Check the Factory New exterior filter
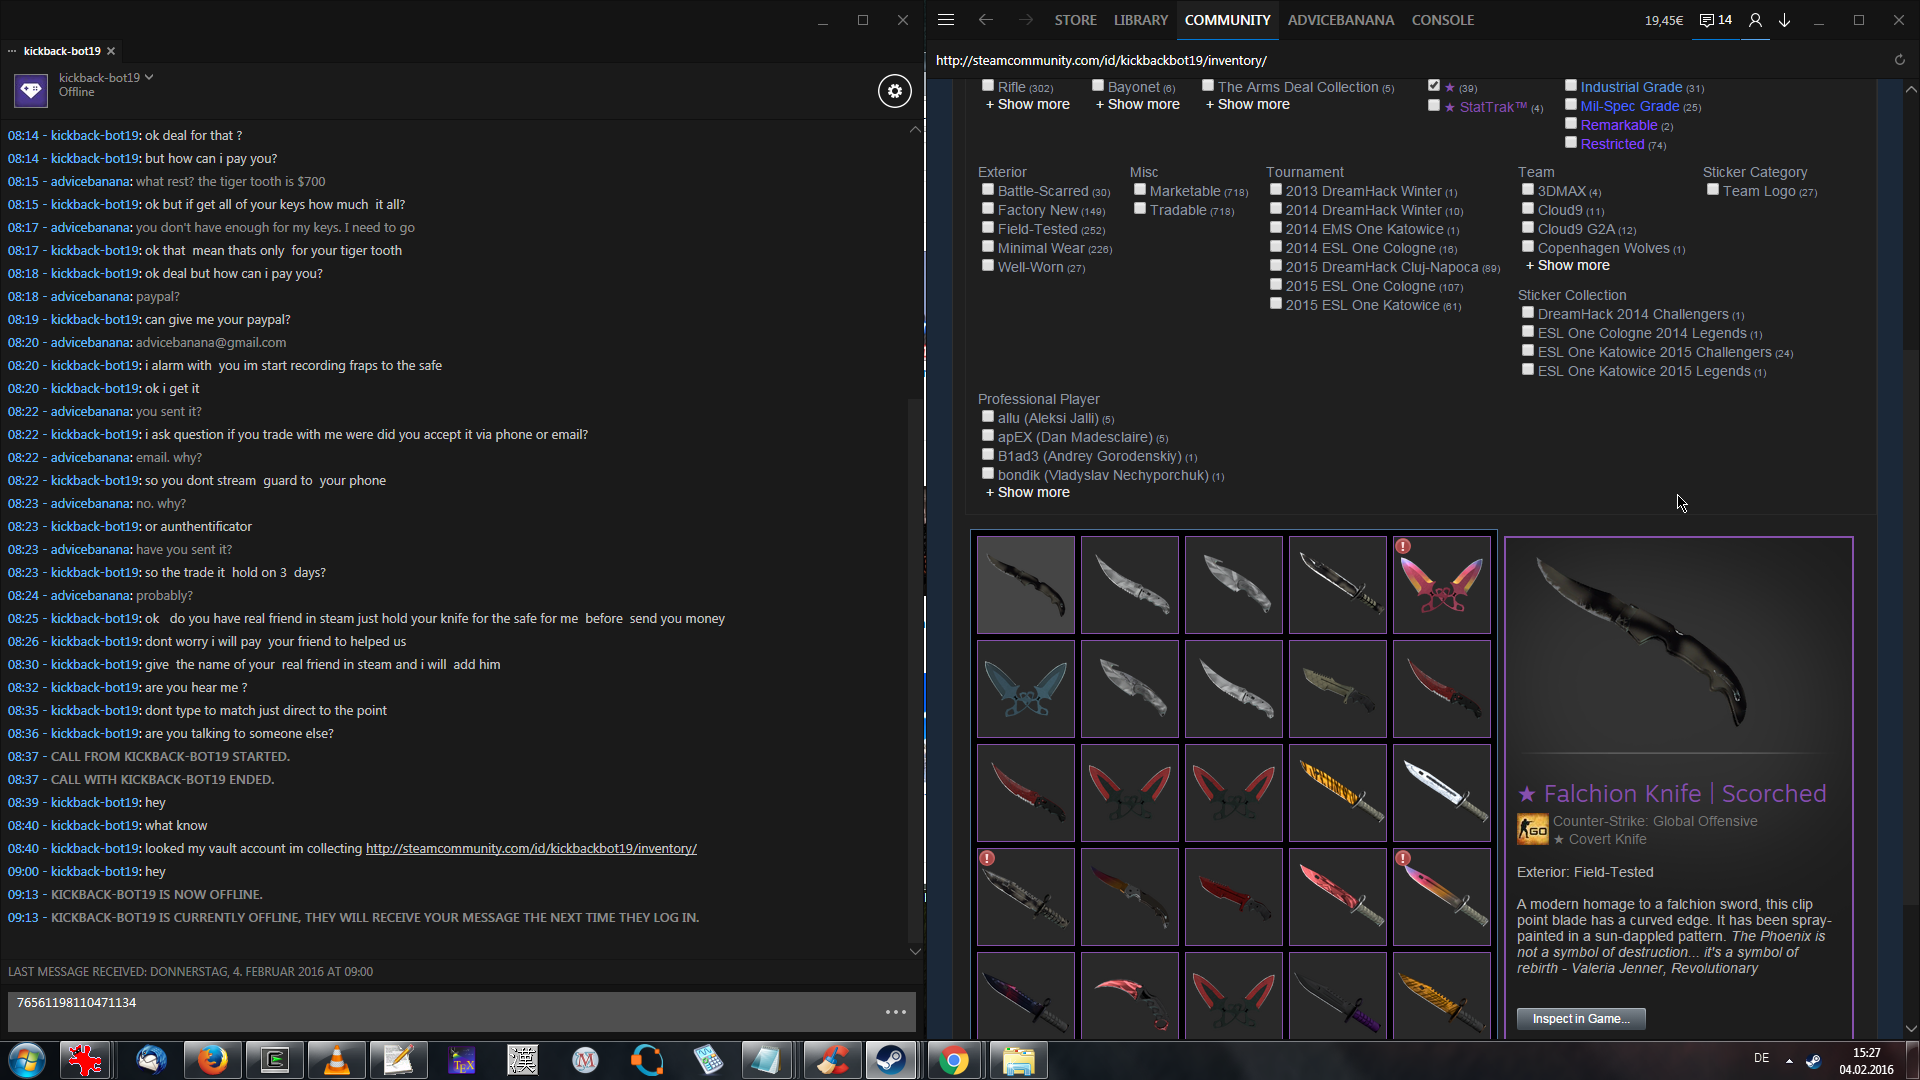 988,209
